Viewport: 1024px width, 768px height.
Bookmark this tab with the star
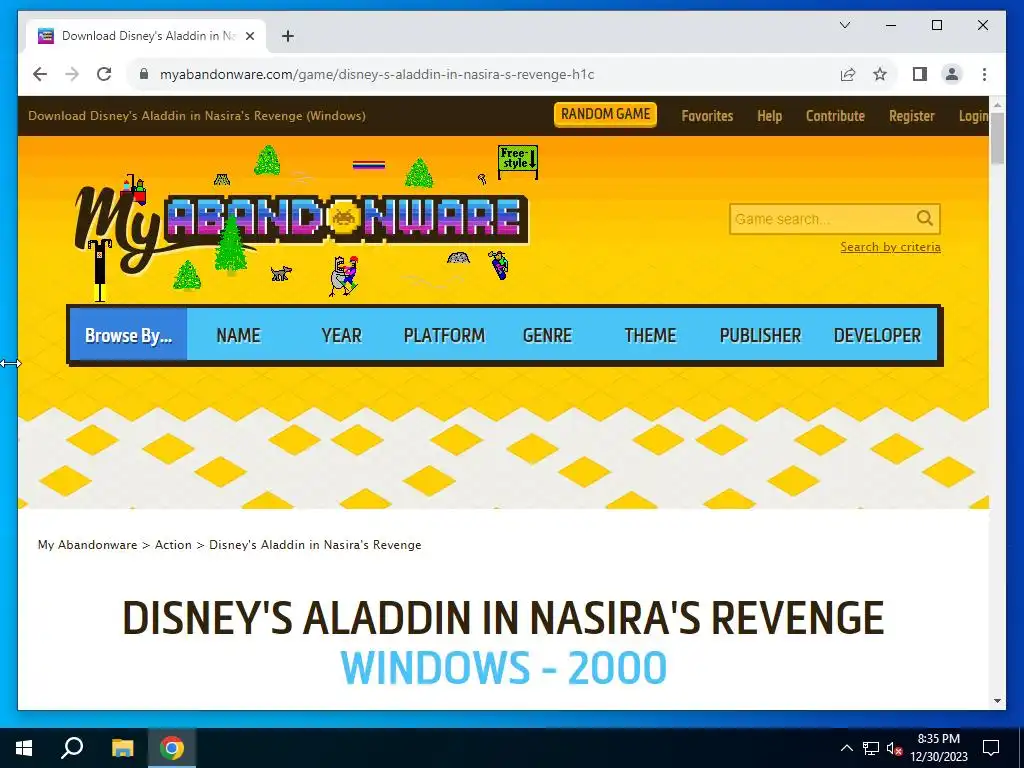tap(880, 74)
